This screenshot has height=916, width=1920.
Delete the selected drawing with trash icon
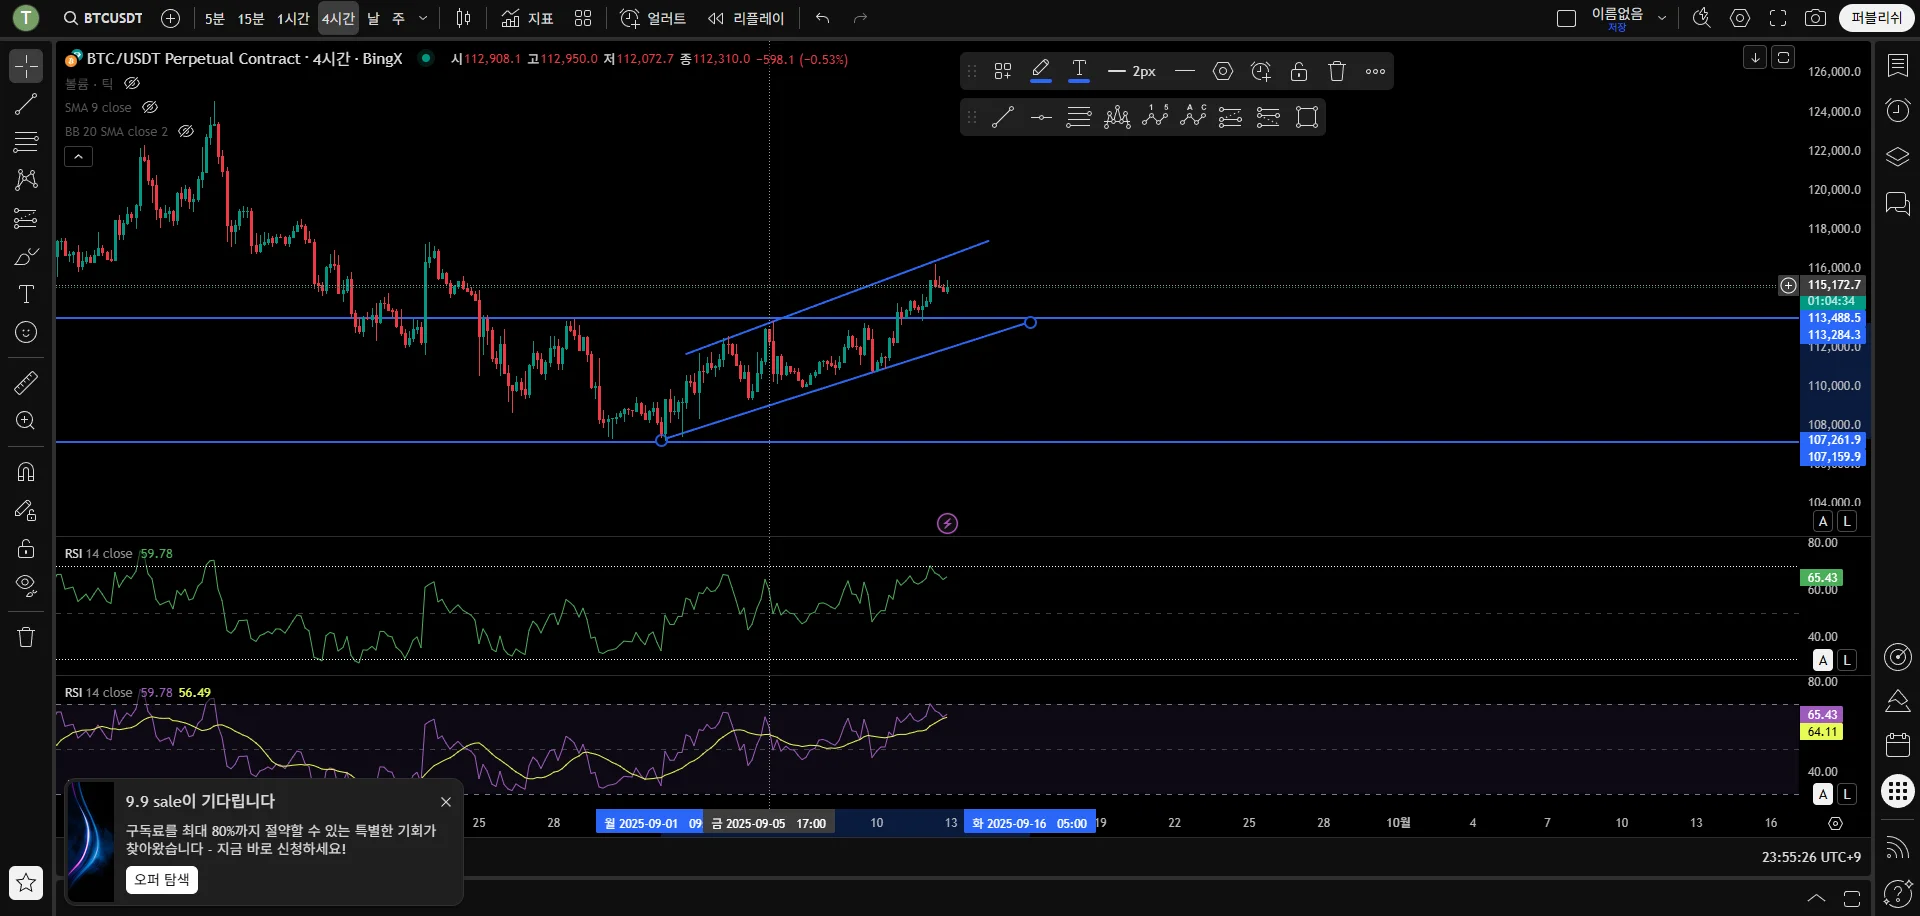(x=1337, y=71)
